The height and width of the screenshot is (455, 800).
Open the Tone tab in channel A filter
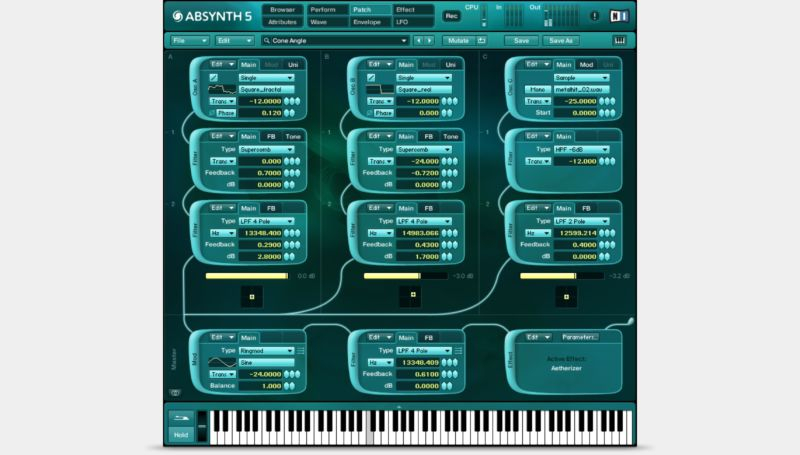coord(293,136)
